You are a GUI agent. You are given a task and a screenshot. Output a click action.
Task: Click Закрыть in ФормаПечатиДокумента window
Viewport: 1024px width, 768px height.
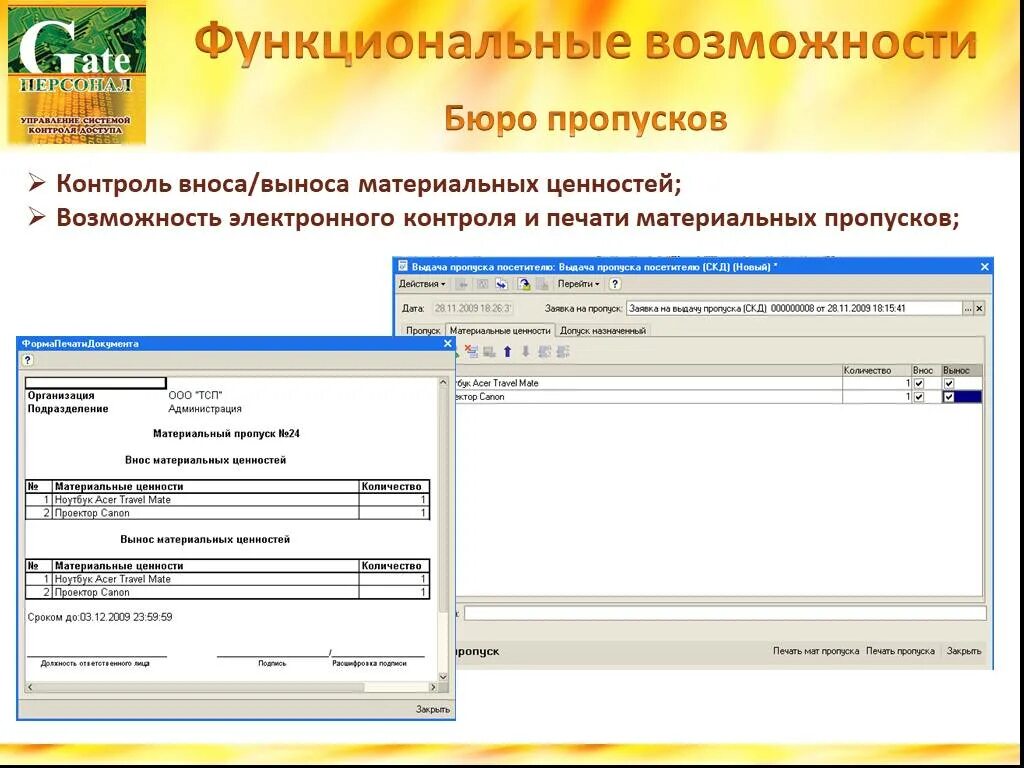tap(432, 709)
